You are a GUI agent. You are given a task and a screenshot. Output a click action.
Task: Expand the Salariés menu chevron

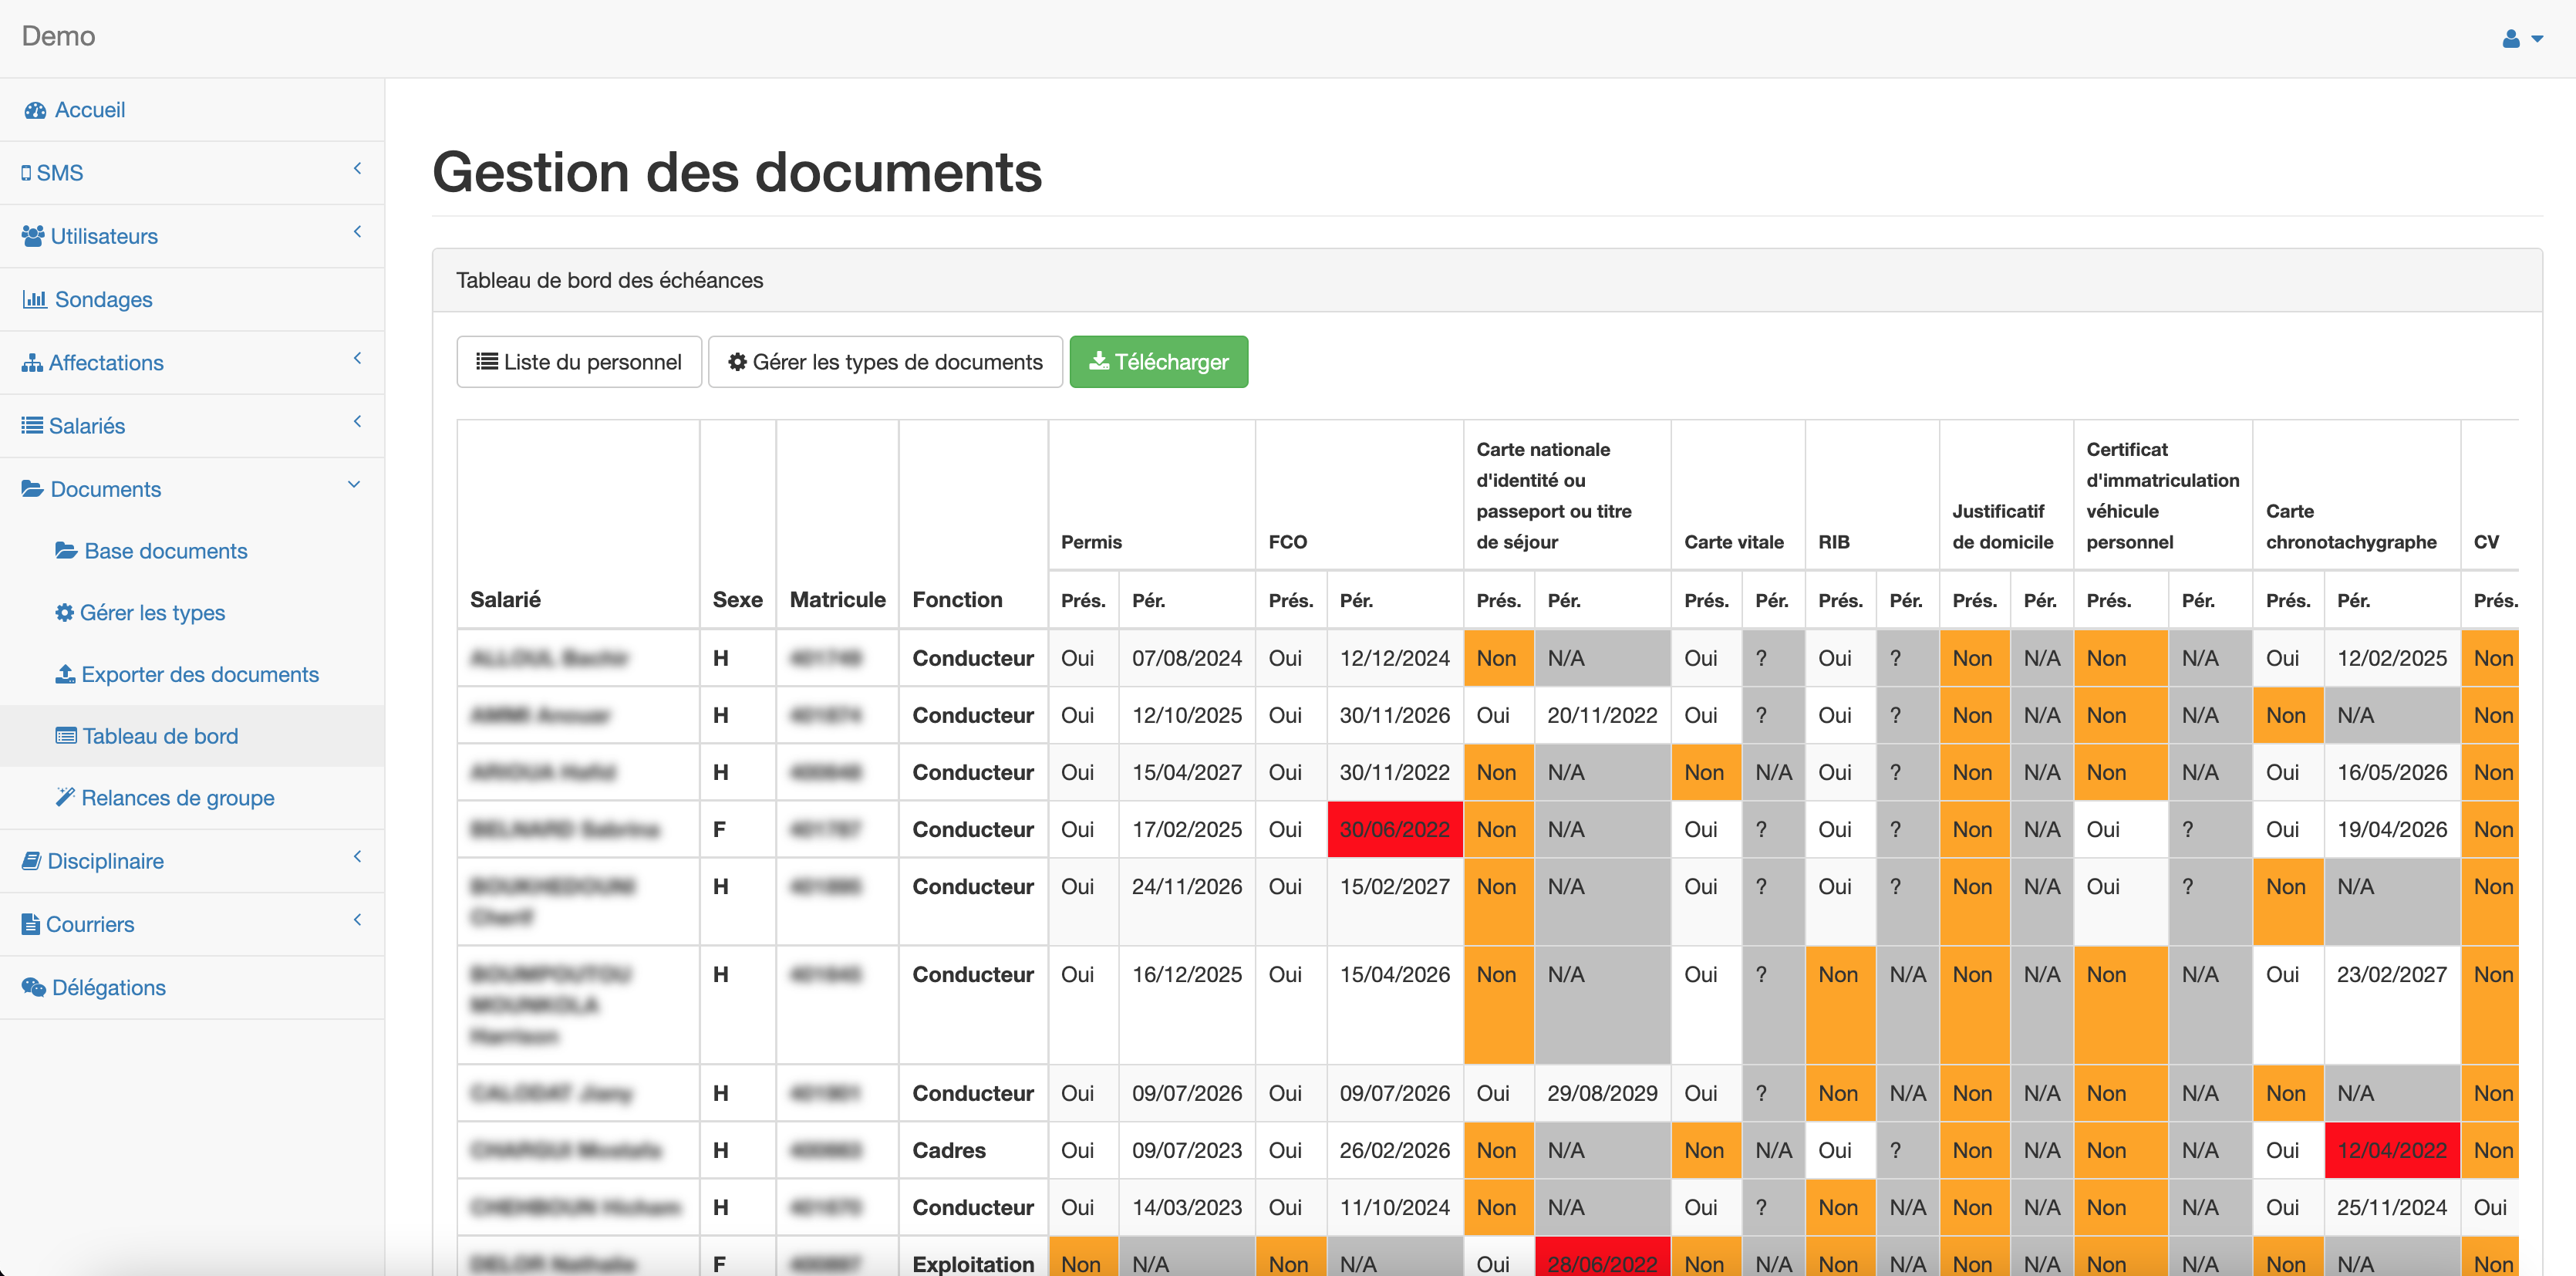coord(357,421)
